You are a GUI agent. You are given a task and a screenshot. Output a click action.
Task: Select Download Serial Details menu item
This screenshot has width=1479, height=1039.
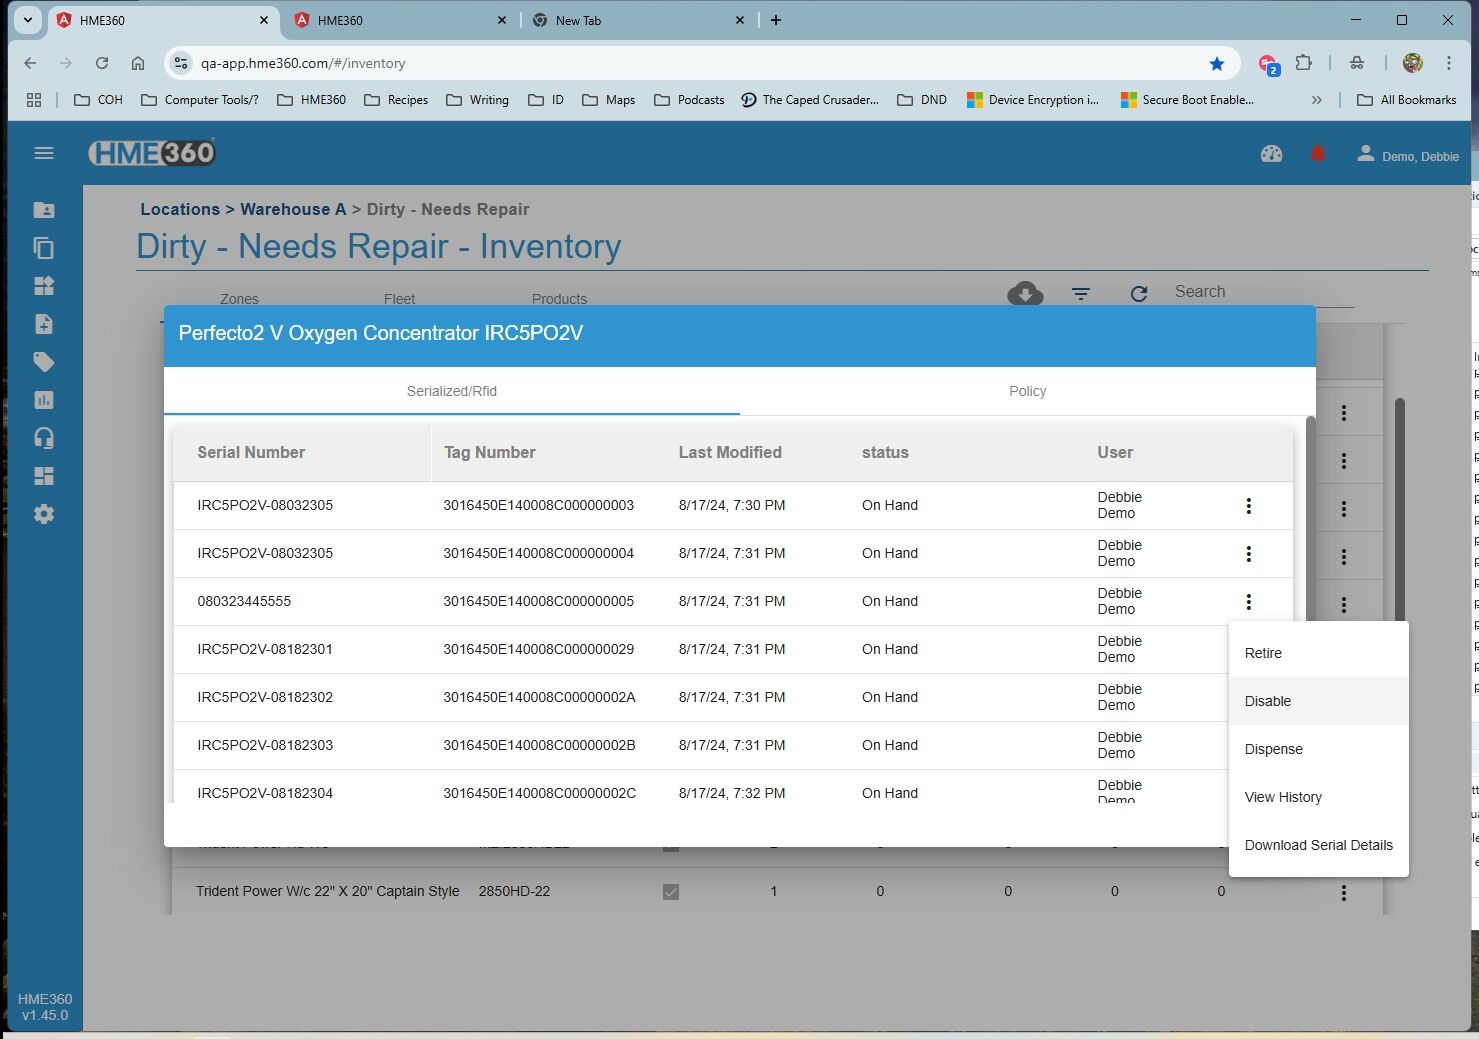point(1318,845)
